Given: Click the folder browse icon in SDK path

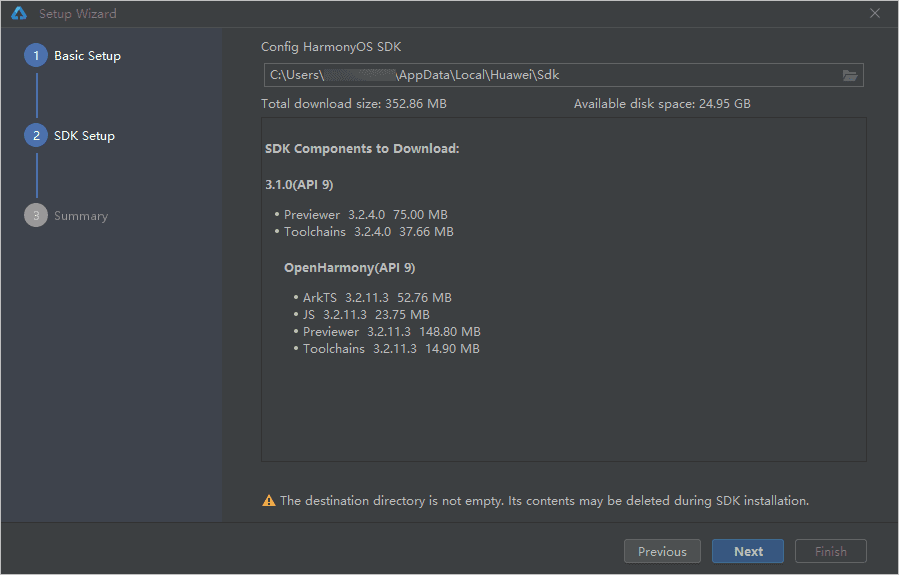Looking at the screenshot, I should [850, 75].
